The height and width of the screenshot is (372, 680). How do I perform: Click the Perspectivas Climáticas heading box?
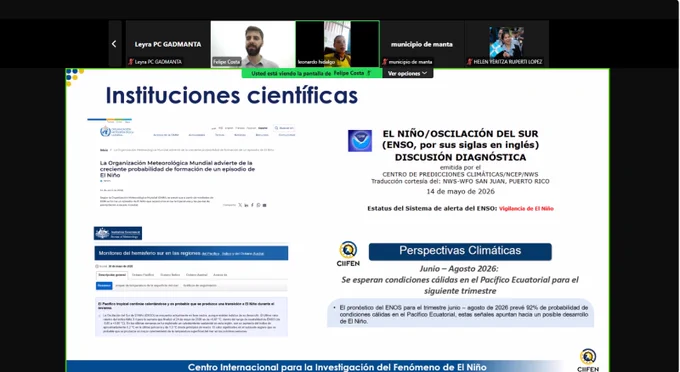tap(460, 251)
